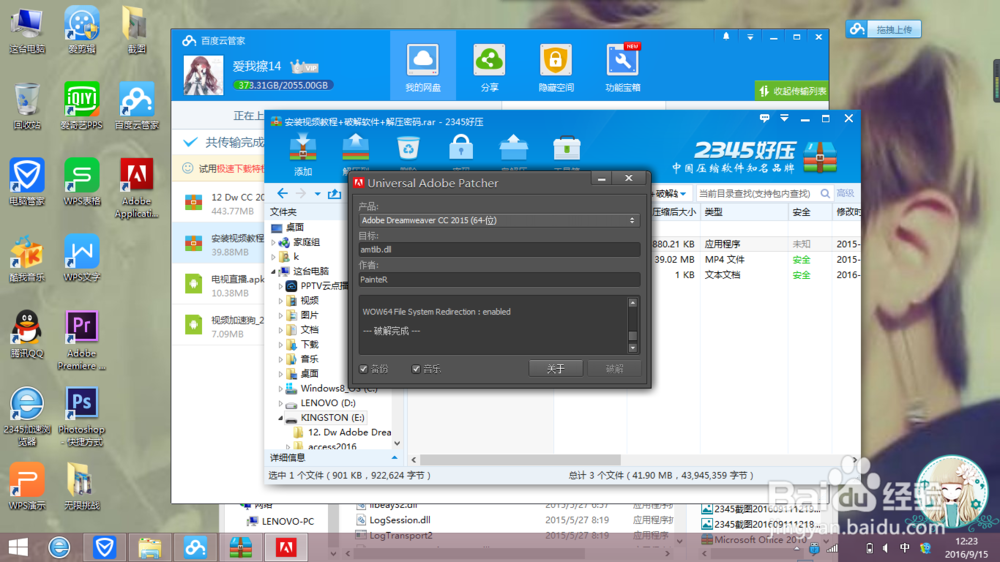This screenshot has width=1000, height=562.
Task: Collapse the 这台电脑 tree node
Action: [274, 272]
